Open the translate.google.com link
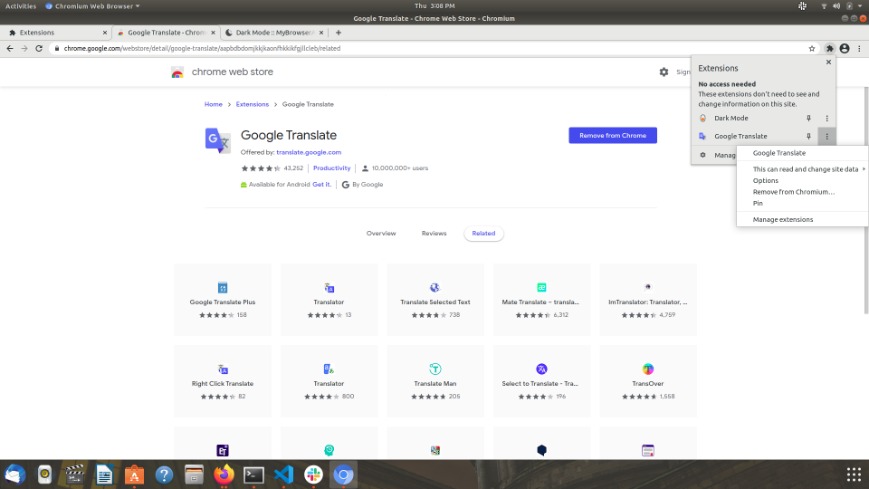 coord(309,152)
